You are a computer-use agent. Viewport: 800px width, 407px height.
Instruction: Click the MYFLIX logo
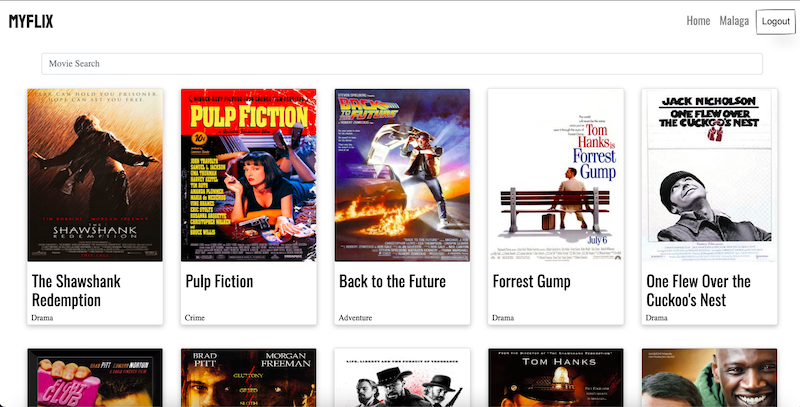pyautogui.click(x=31, y=21)
